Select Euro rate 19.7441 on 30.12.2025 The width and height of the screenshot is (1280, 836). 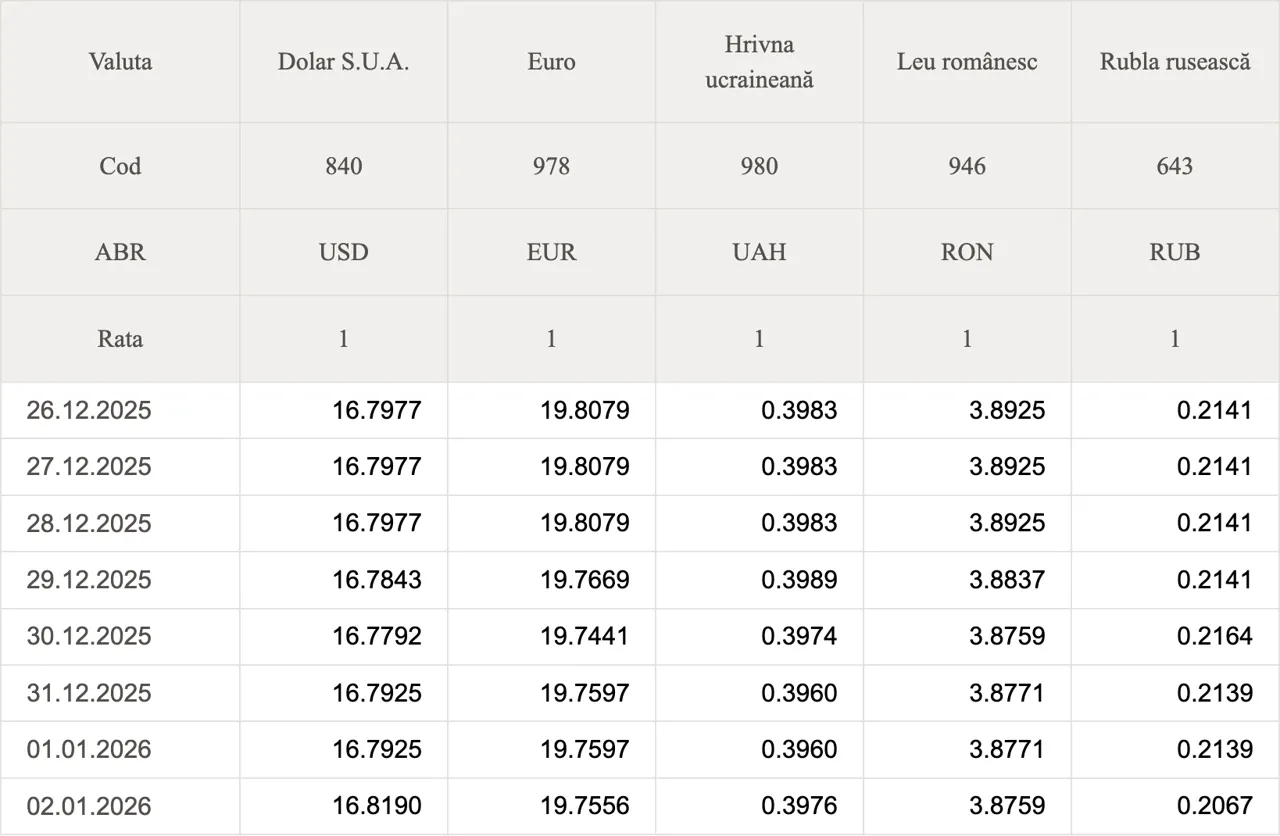pyautogui.click(x=585, y=636)
